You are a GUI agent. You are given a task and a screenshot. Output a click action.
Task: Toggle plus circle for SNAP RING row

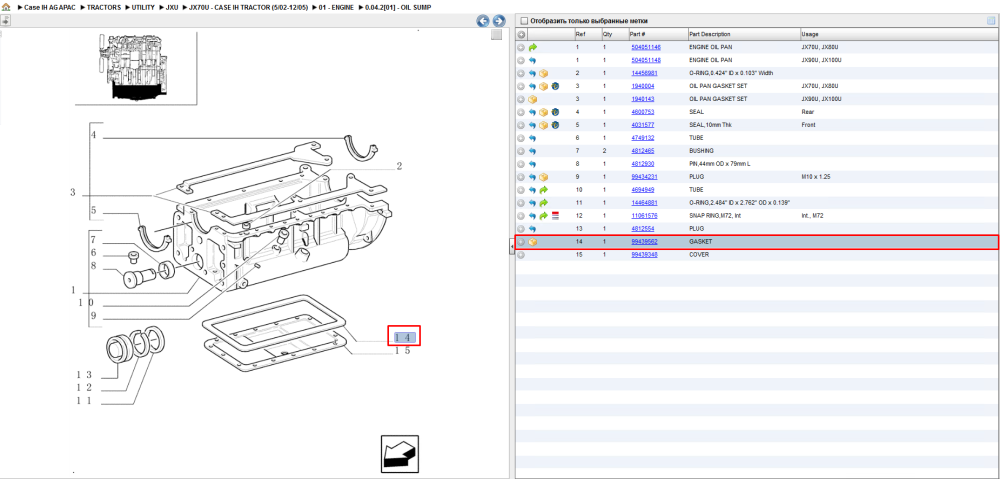(x=521, y=216)
